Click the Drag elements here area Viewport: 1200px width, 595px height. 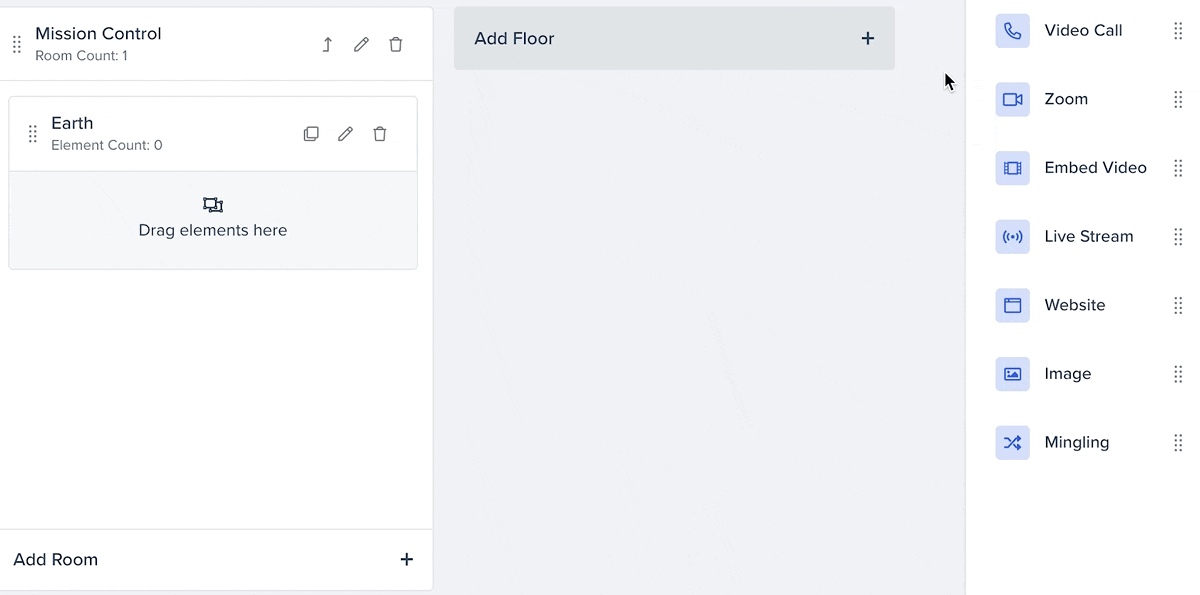212,218
